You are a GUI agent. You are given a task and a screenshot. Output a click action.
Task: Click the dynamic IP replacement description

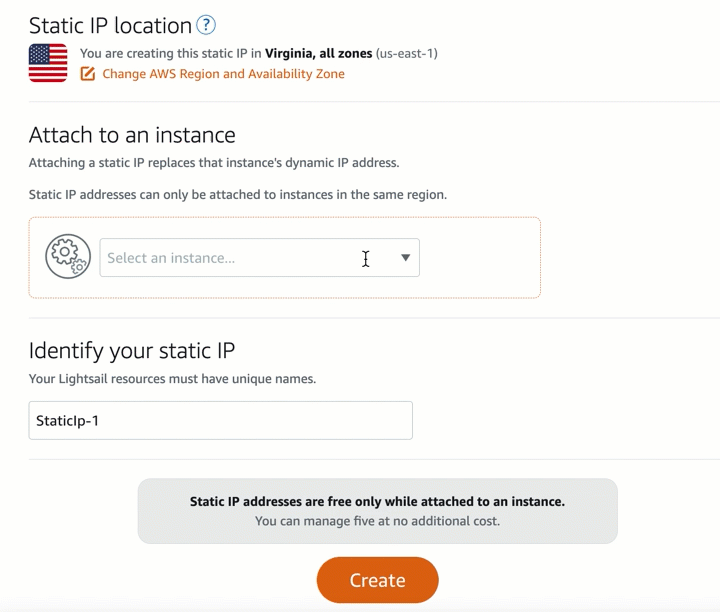214,163
